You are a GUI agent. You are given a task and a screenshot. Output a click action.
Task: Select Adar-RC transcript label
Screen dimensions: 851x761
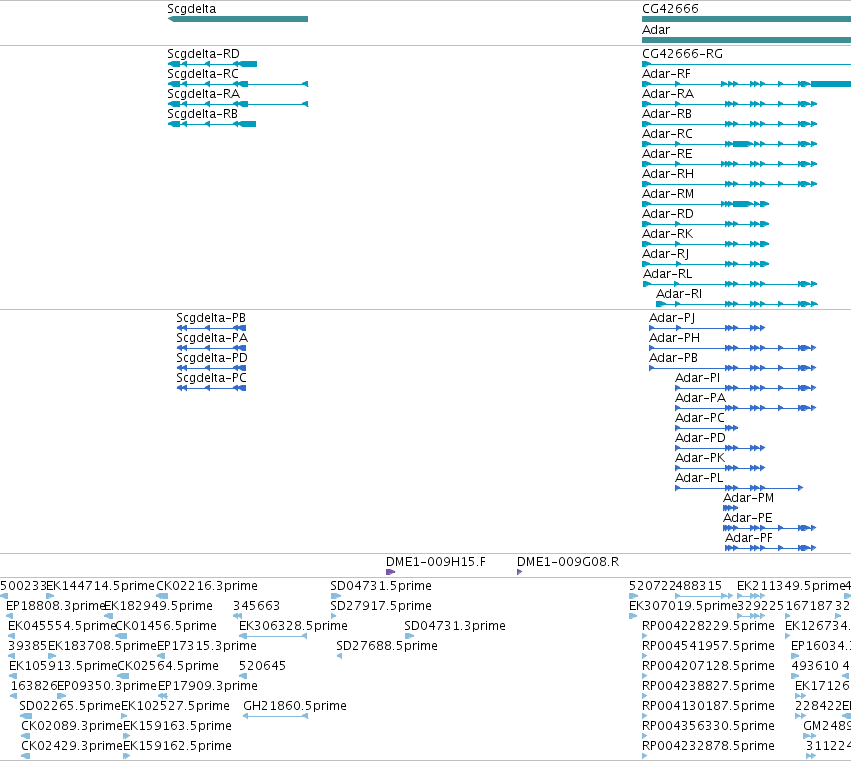click(668, 134)
